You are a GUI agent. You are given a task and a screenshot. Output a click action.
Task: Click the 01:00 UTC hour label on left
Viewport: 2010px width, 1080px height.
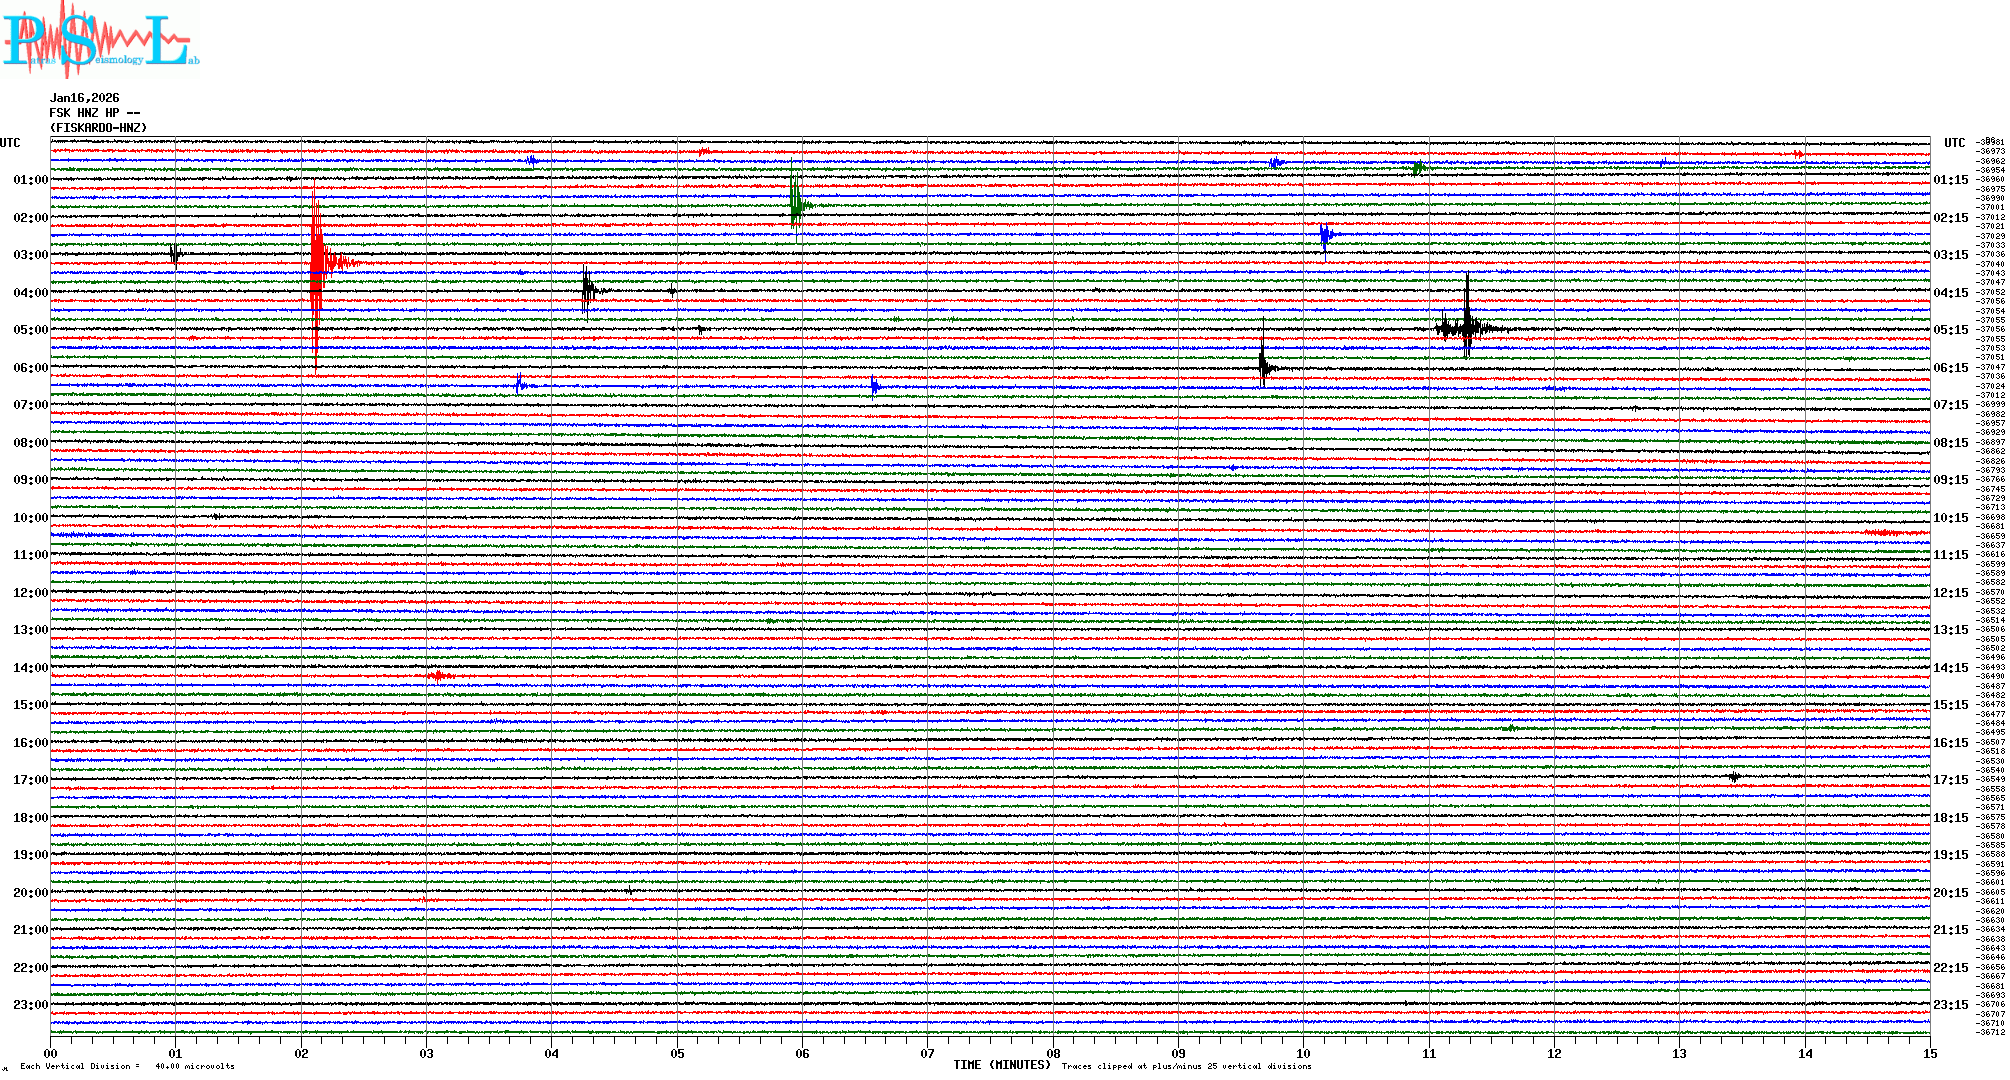(30, 180)
